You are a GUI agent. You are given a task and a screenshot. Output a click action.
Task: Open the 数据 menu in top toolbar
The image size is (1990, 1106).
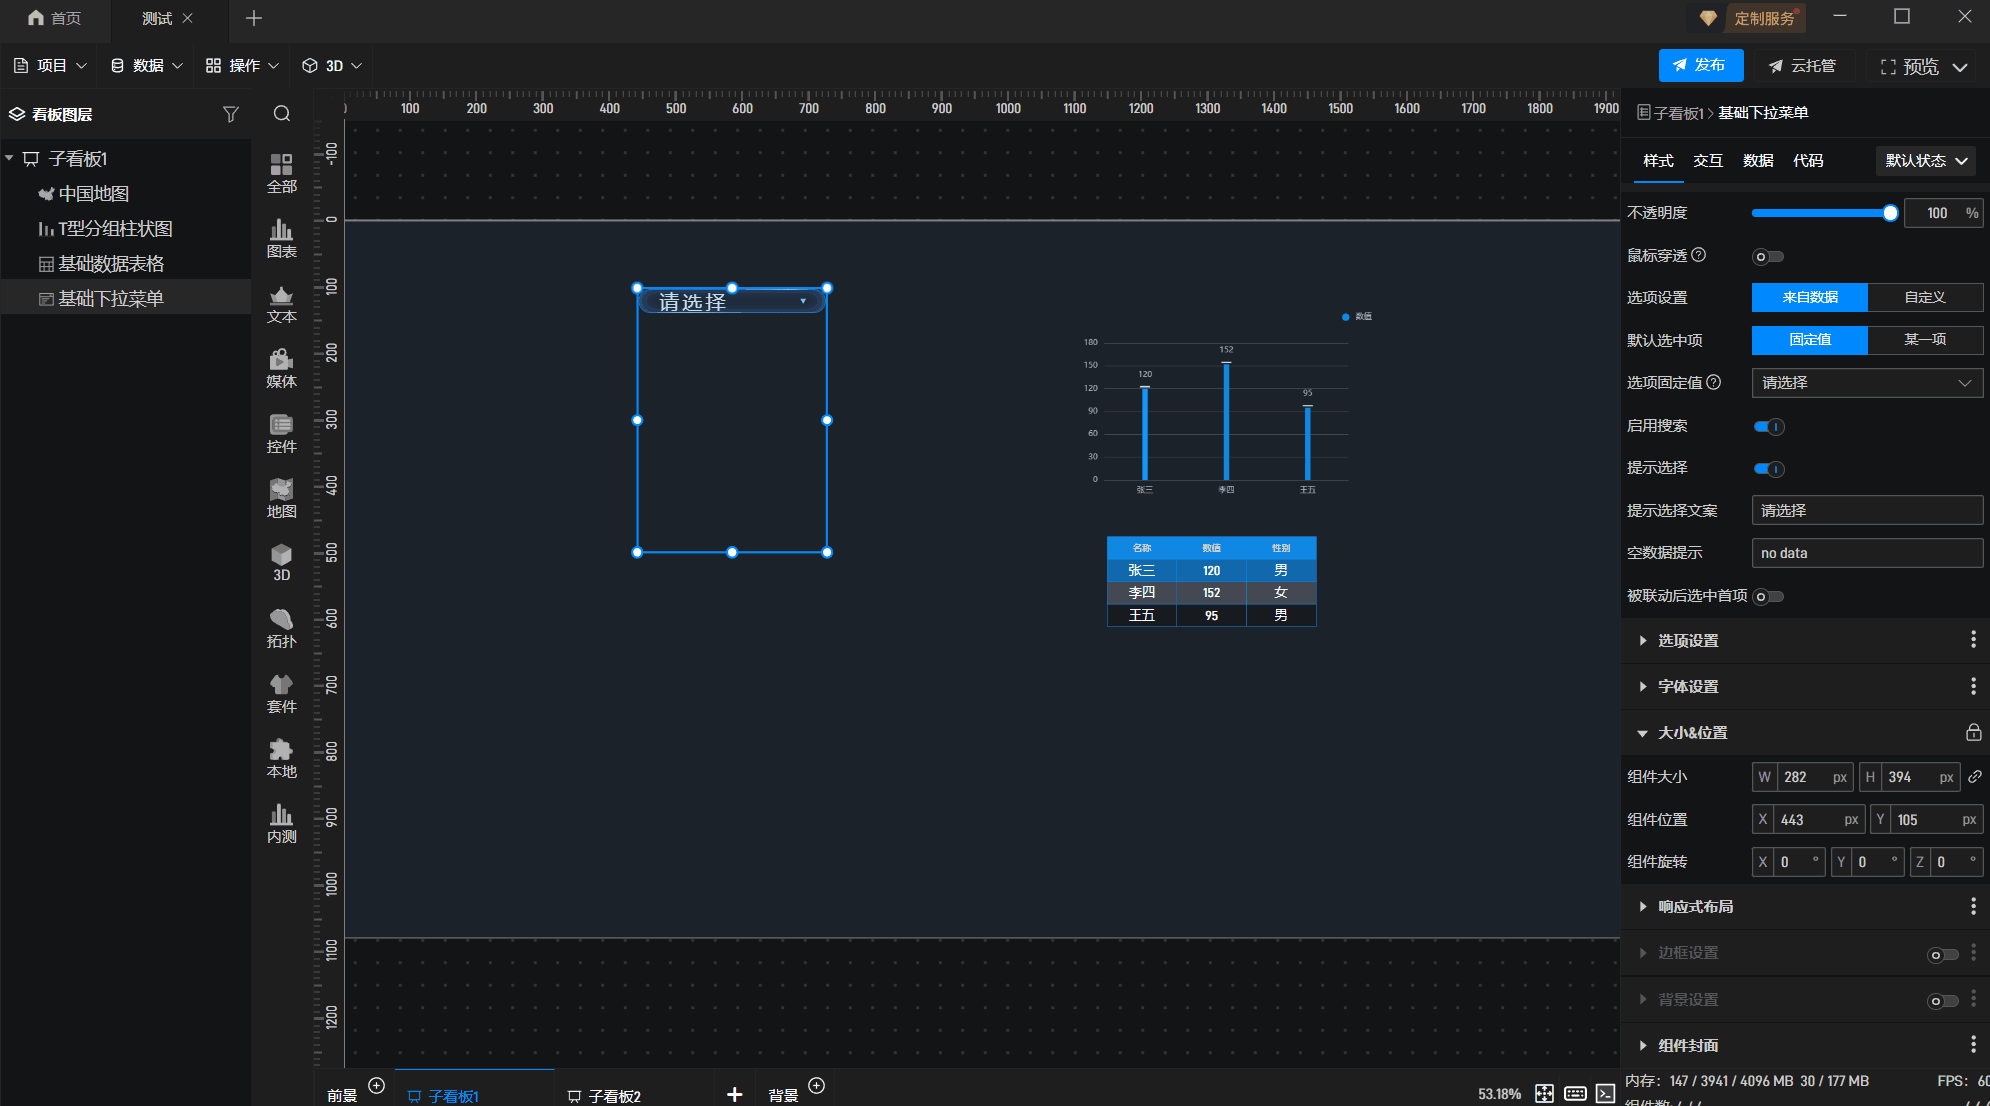point(147,66)
